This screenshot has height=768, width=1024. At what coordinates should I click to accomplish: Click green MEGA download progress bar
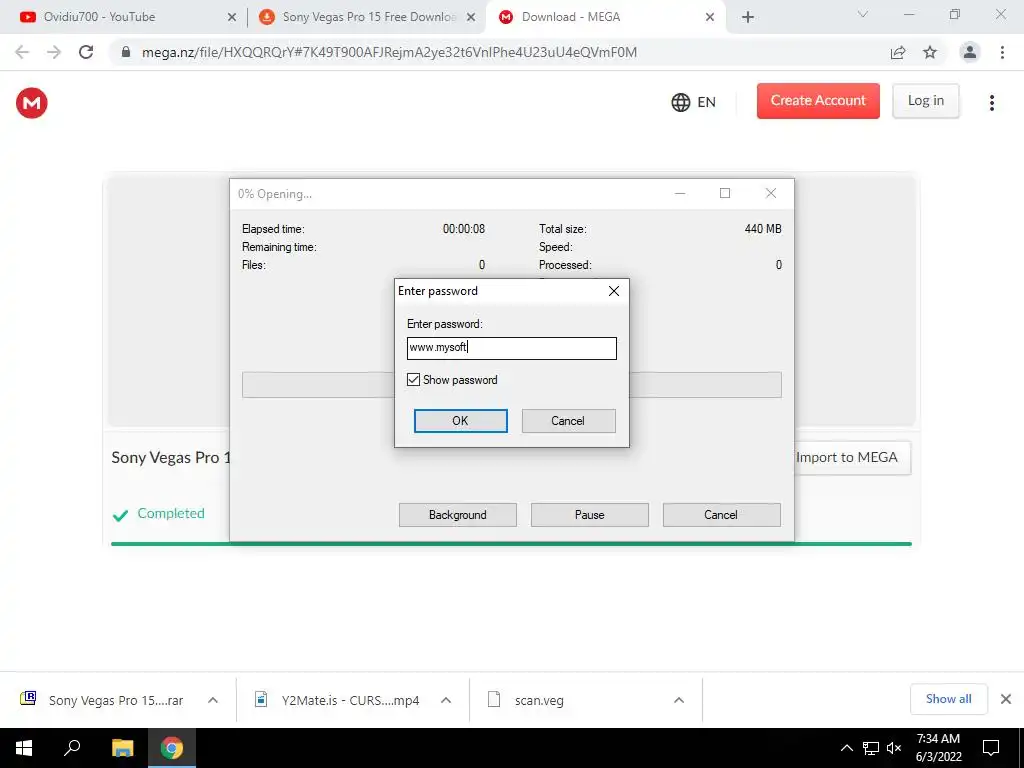point(511,543)
